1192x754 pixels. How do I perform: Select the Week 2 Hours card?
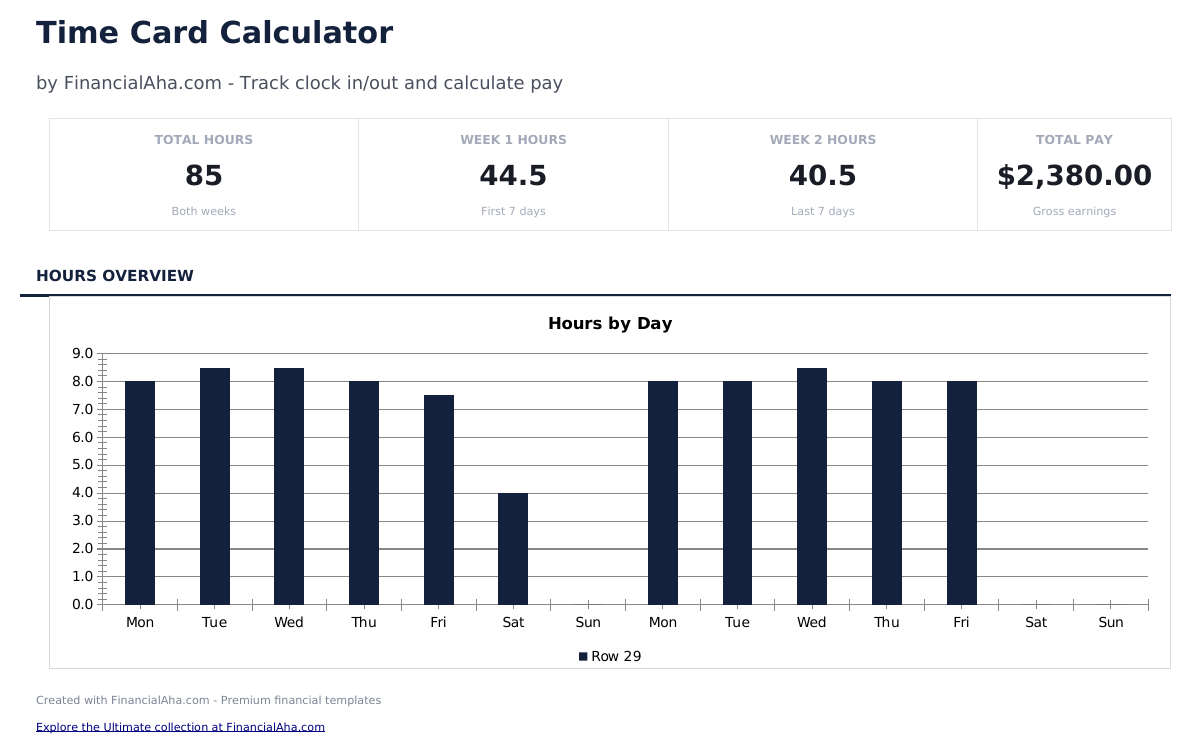pyautogui.click(x=822, y=175)
